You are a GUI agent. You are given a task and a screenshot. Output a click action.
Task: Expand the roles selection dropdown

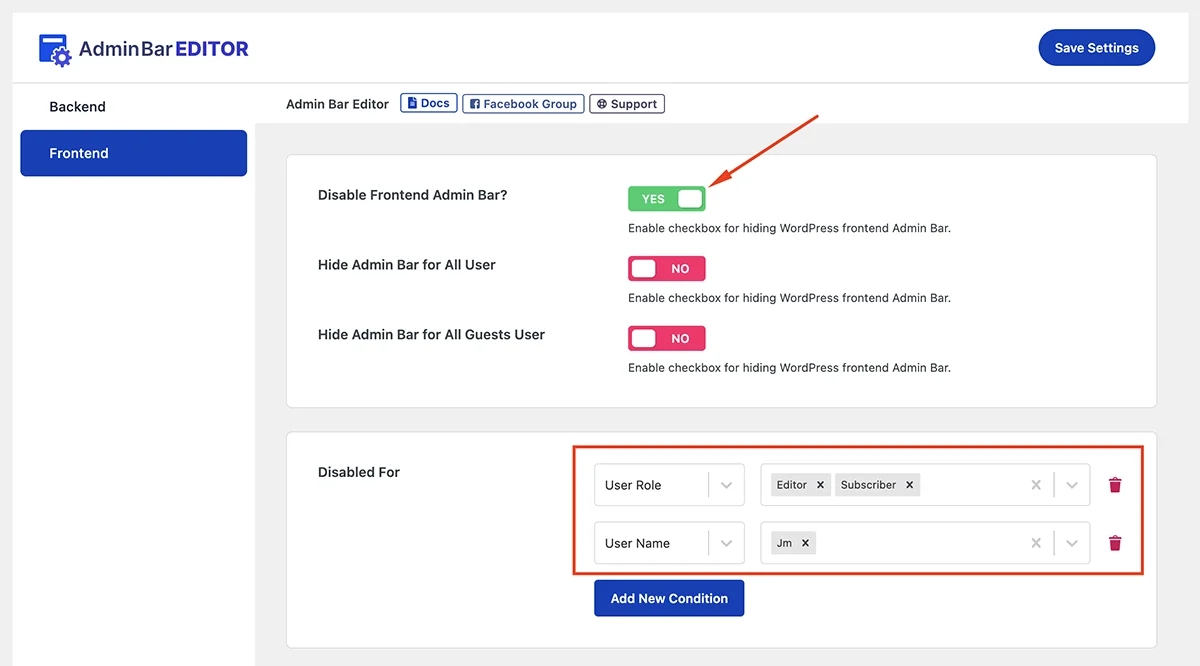(x=1071, y=484)
